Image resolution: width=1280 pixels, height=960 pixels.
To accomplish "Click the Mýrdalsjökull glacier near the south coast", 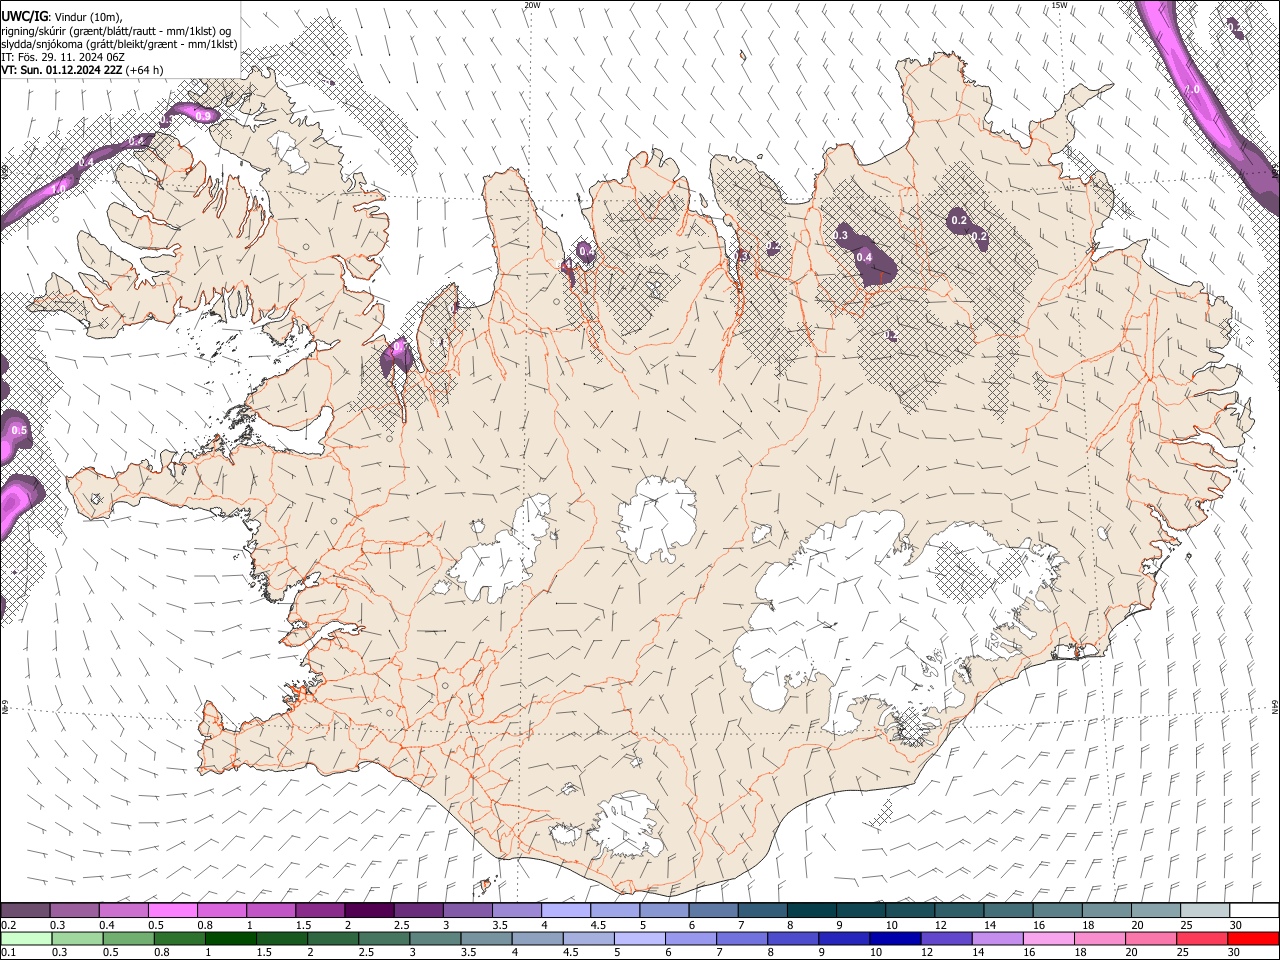I will (x=628, y=825).
